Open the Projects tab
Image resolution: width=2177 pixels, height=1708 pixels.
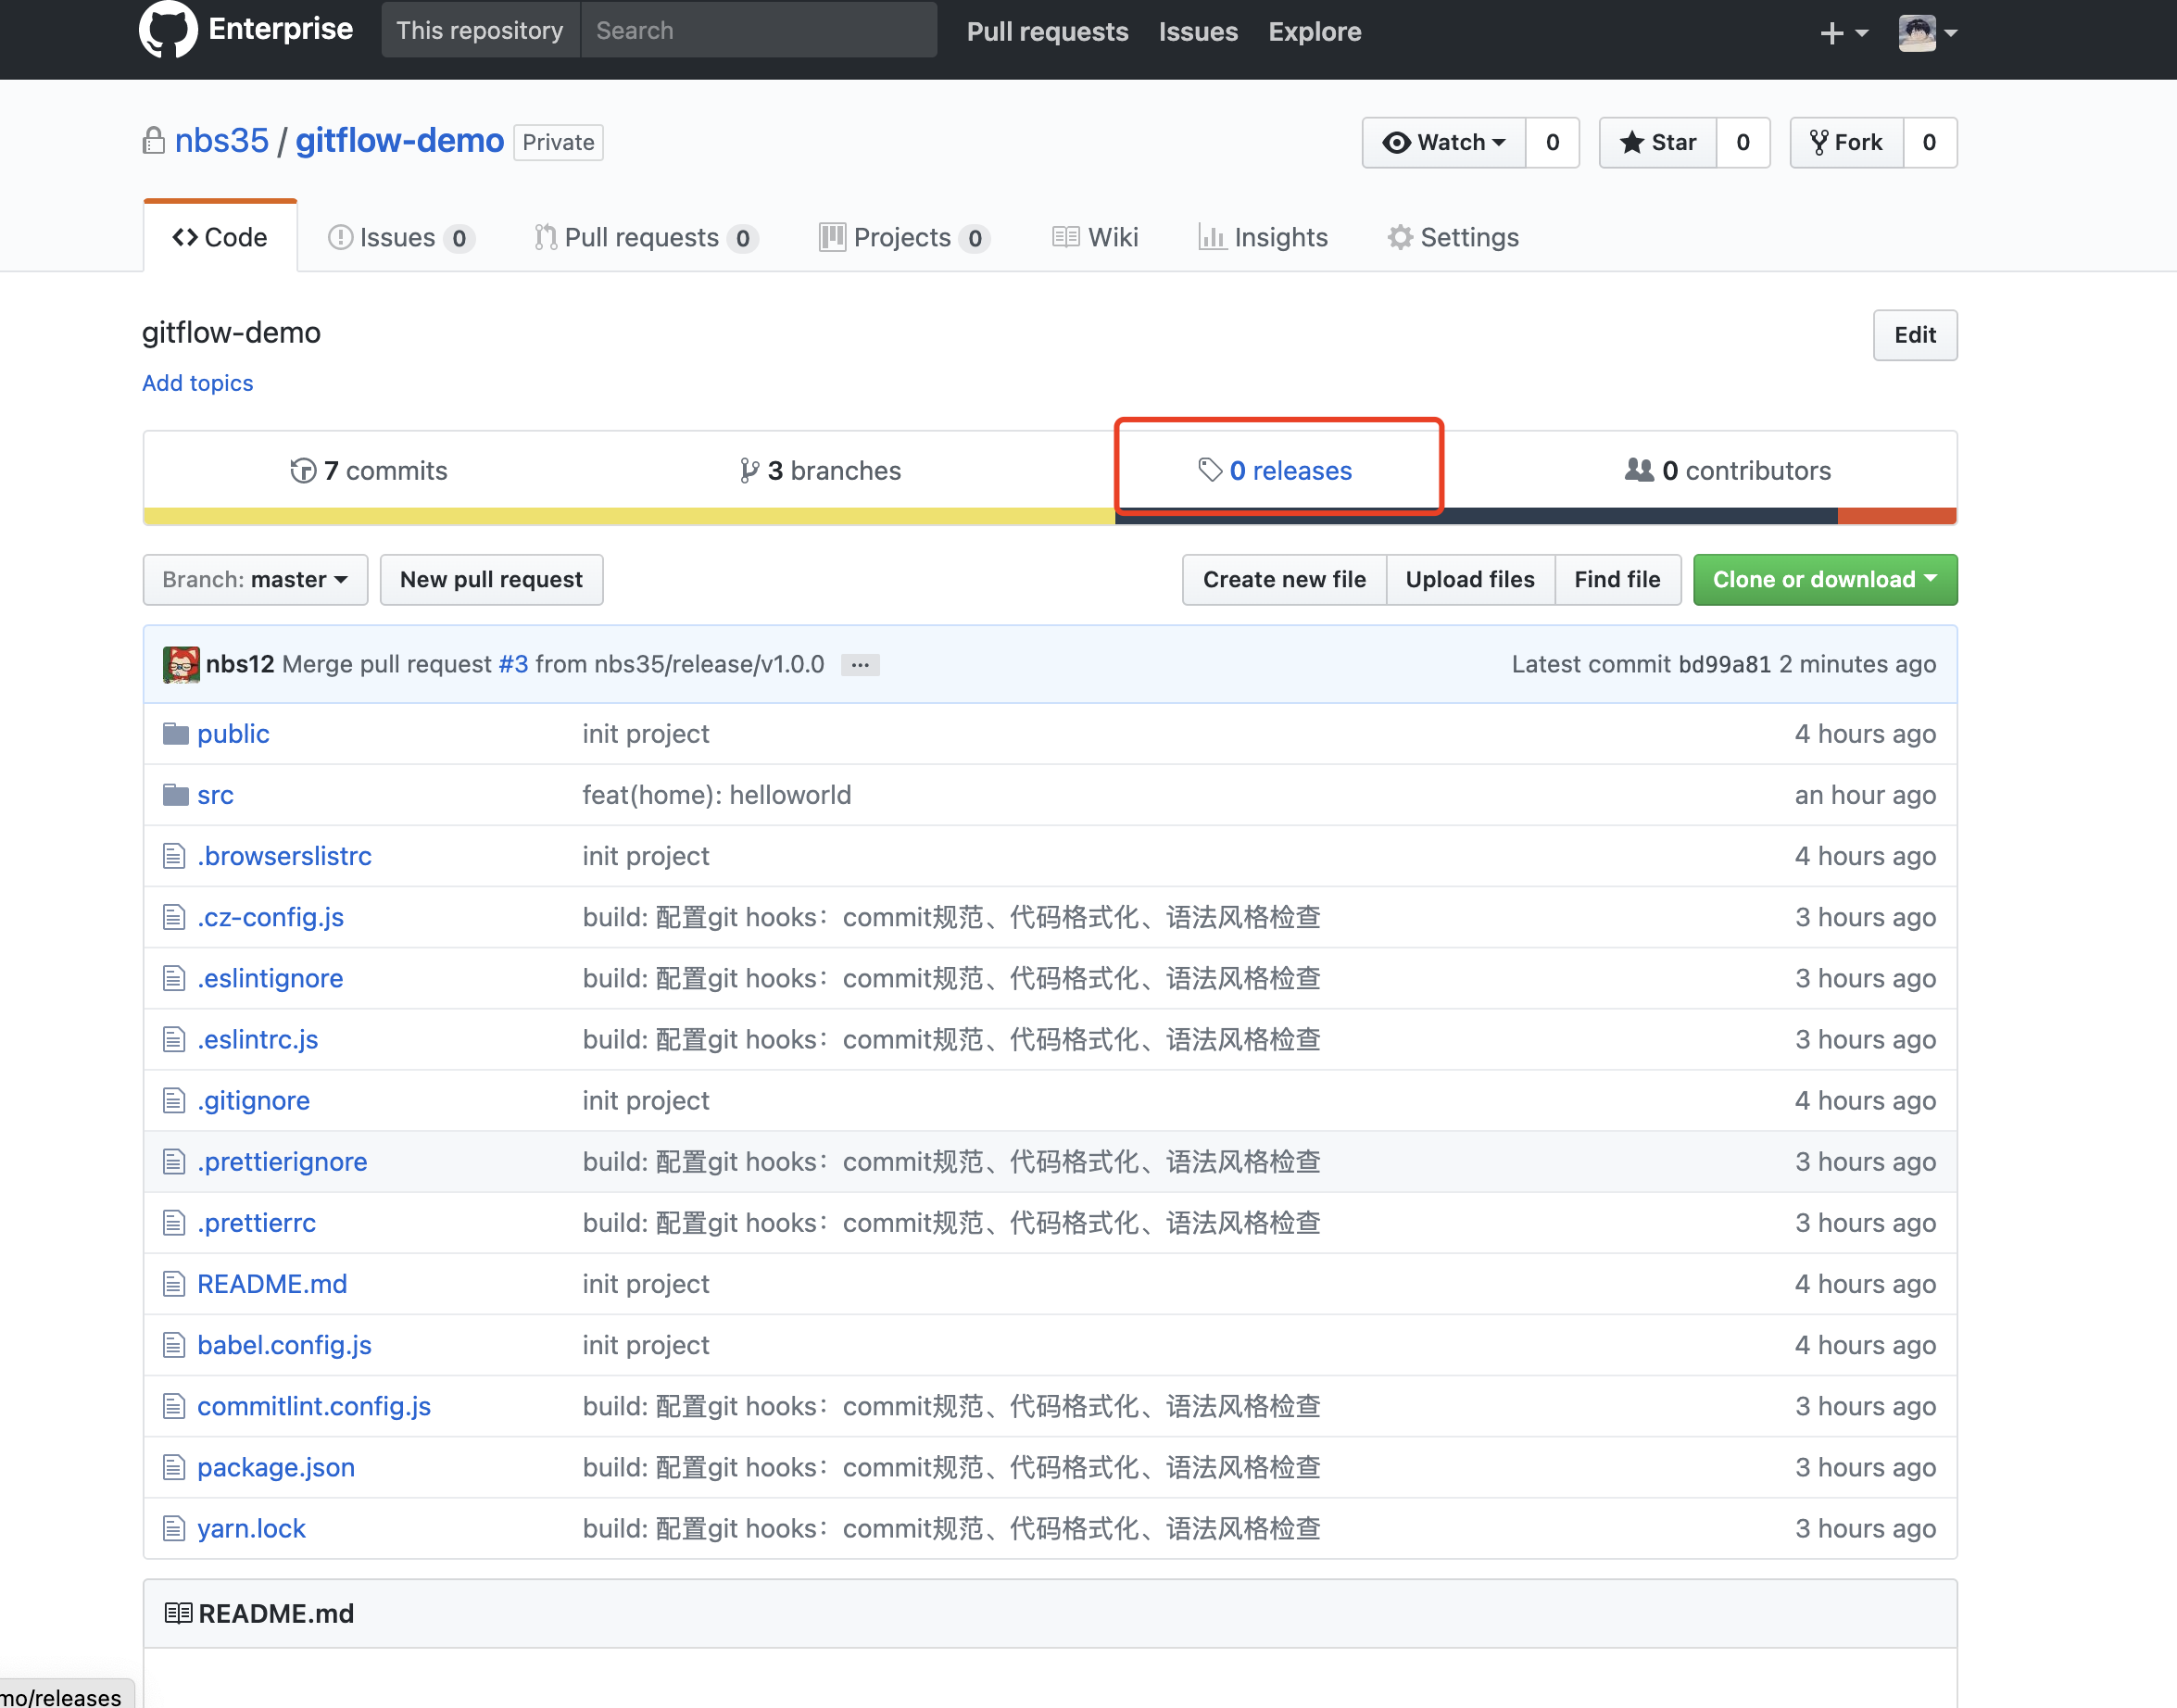(x=904, y=237)
